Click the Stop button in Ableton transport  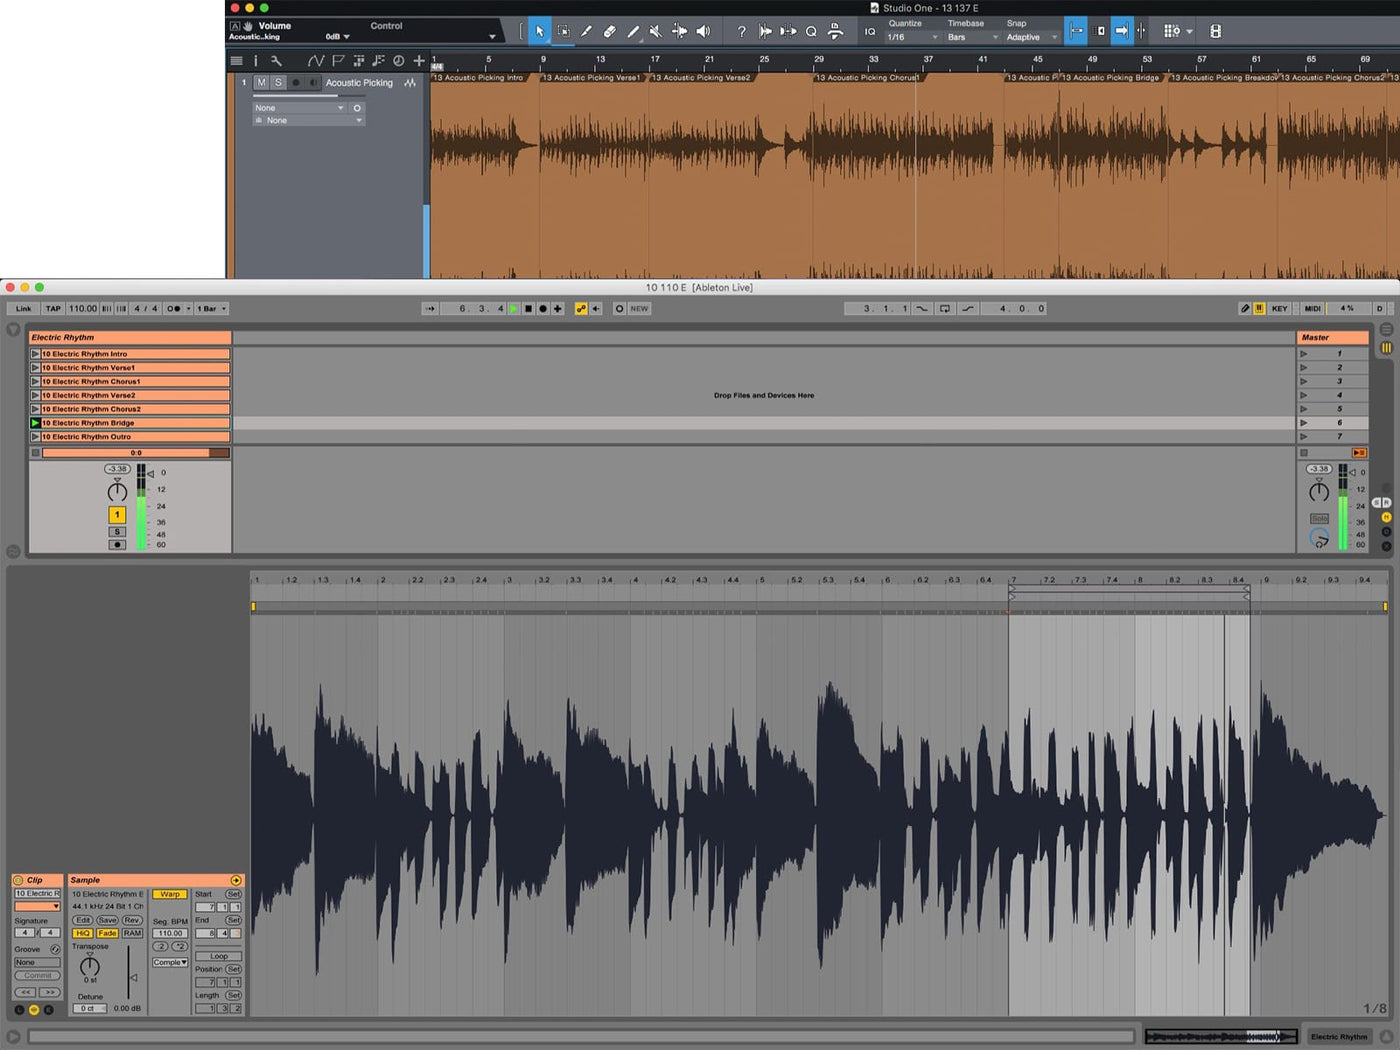[528, 309]
